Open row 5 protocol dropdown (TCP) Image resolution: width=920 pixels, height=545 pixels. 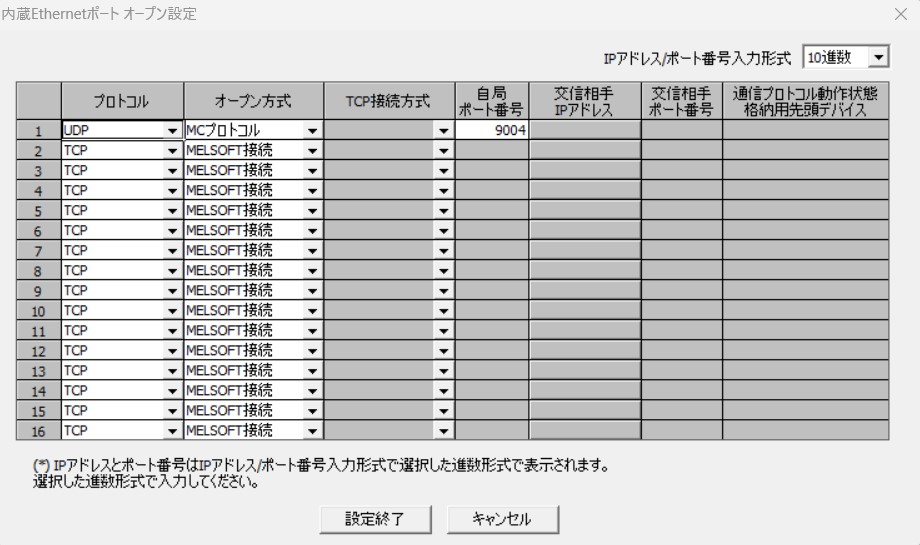point(122,211)
